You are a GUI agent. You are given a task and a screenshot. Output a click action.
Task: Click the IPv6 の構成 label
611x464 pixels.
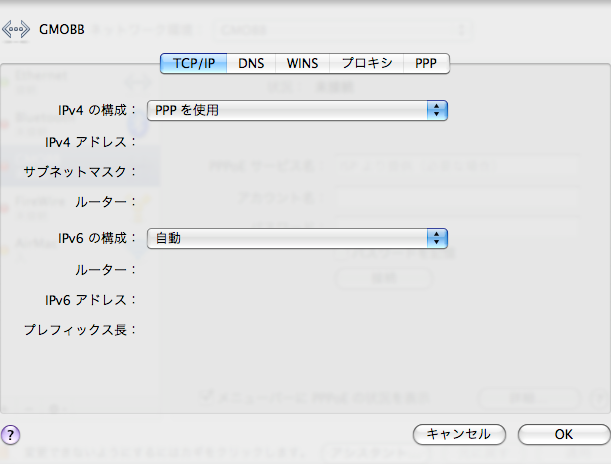click(x=97, y=238)
